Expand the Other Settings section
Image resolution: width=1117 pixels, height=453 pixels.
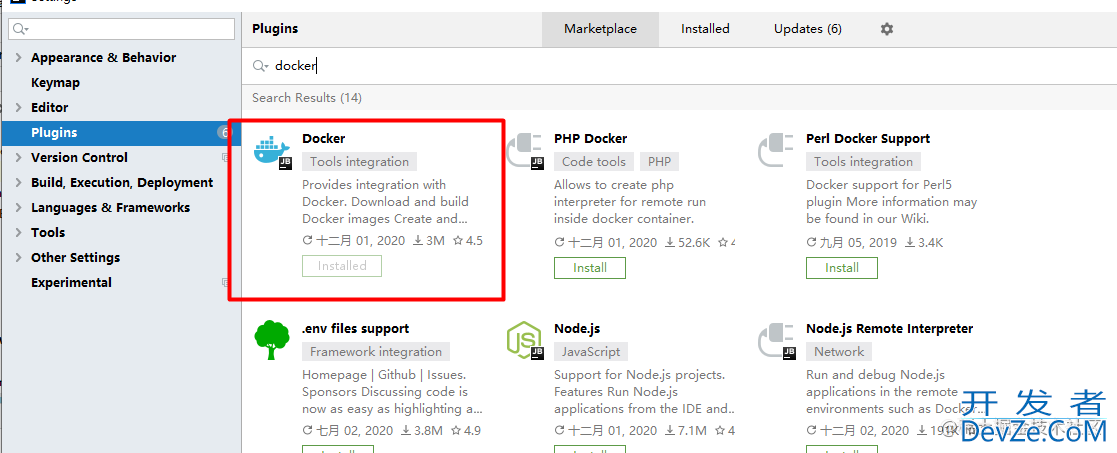point(19,257)
